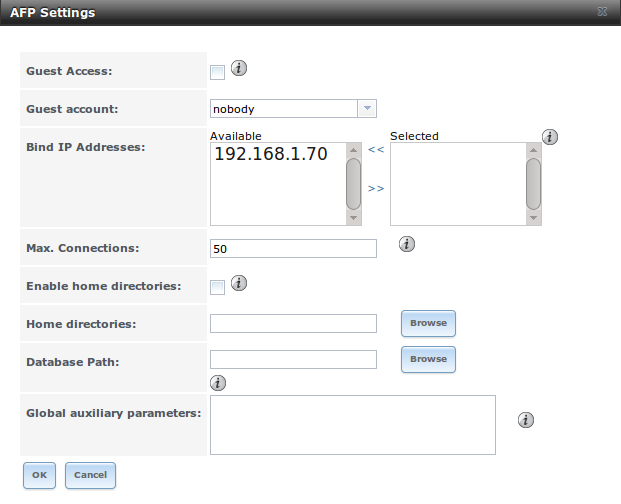Click Browse next to Home directories
Screen dimensions: 621x504
tap(428, 323)
